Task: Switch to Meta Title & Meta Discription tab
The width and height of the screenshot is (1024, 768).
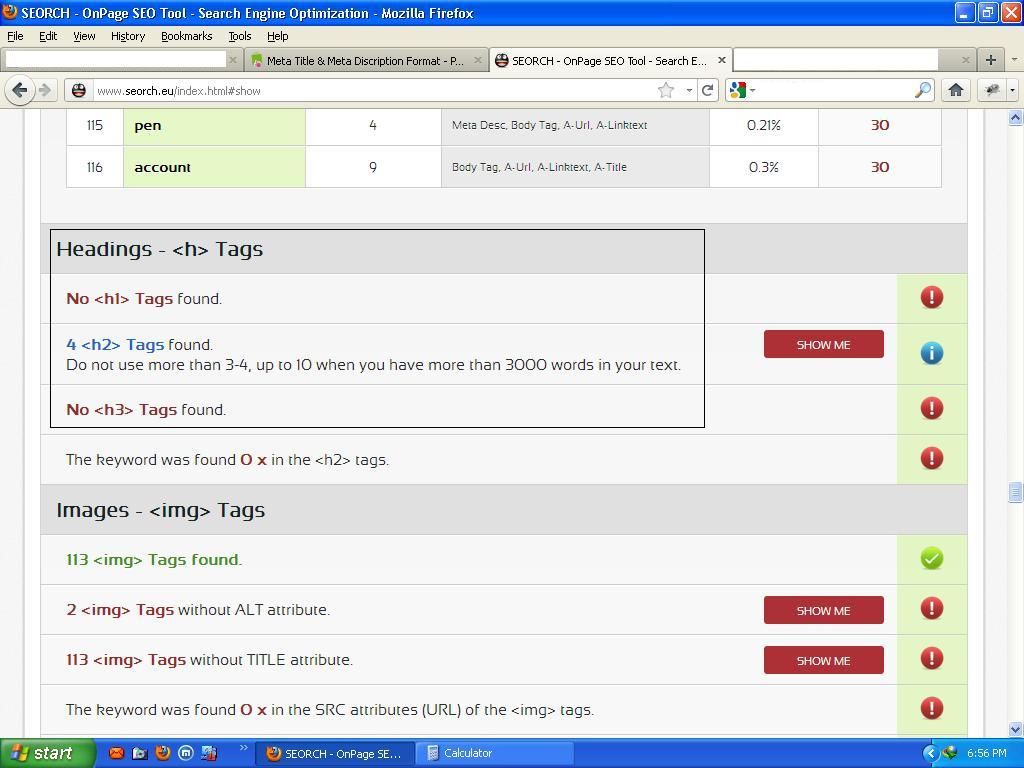Action: tap(364, 60)
